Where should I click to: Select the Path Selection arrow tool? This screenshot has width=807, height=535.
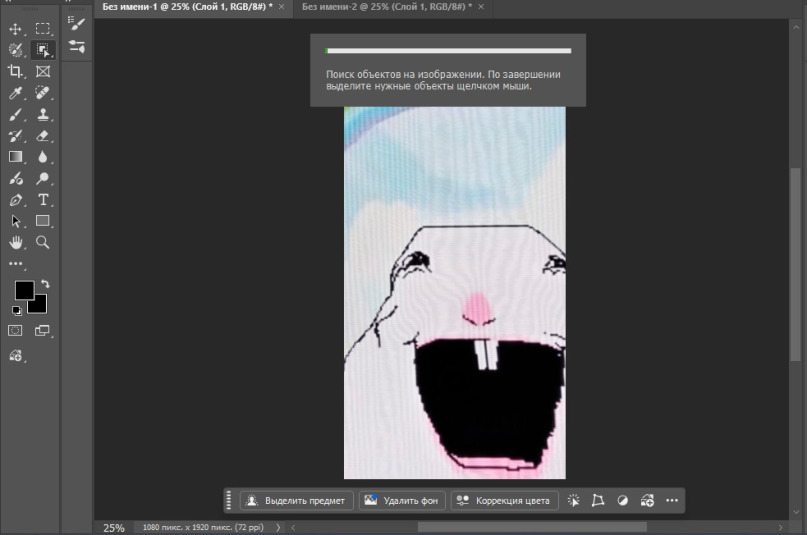[15, 221]
